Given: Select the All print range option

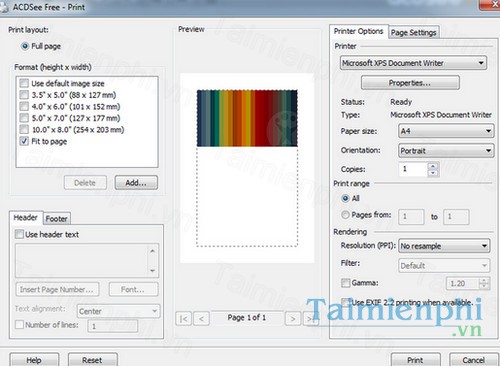Looking at the screenshot, I should pyautogui.click(x=345, y=198).
